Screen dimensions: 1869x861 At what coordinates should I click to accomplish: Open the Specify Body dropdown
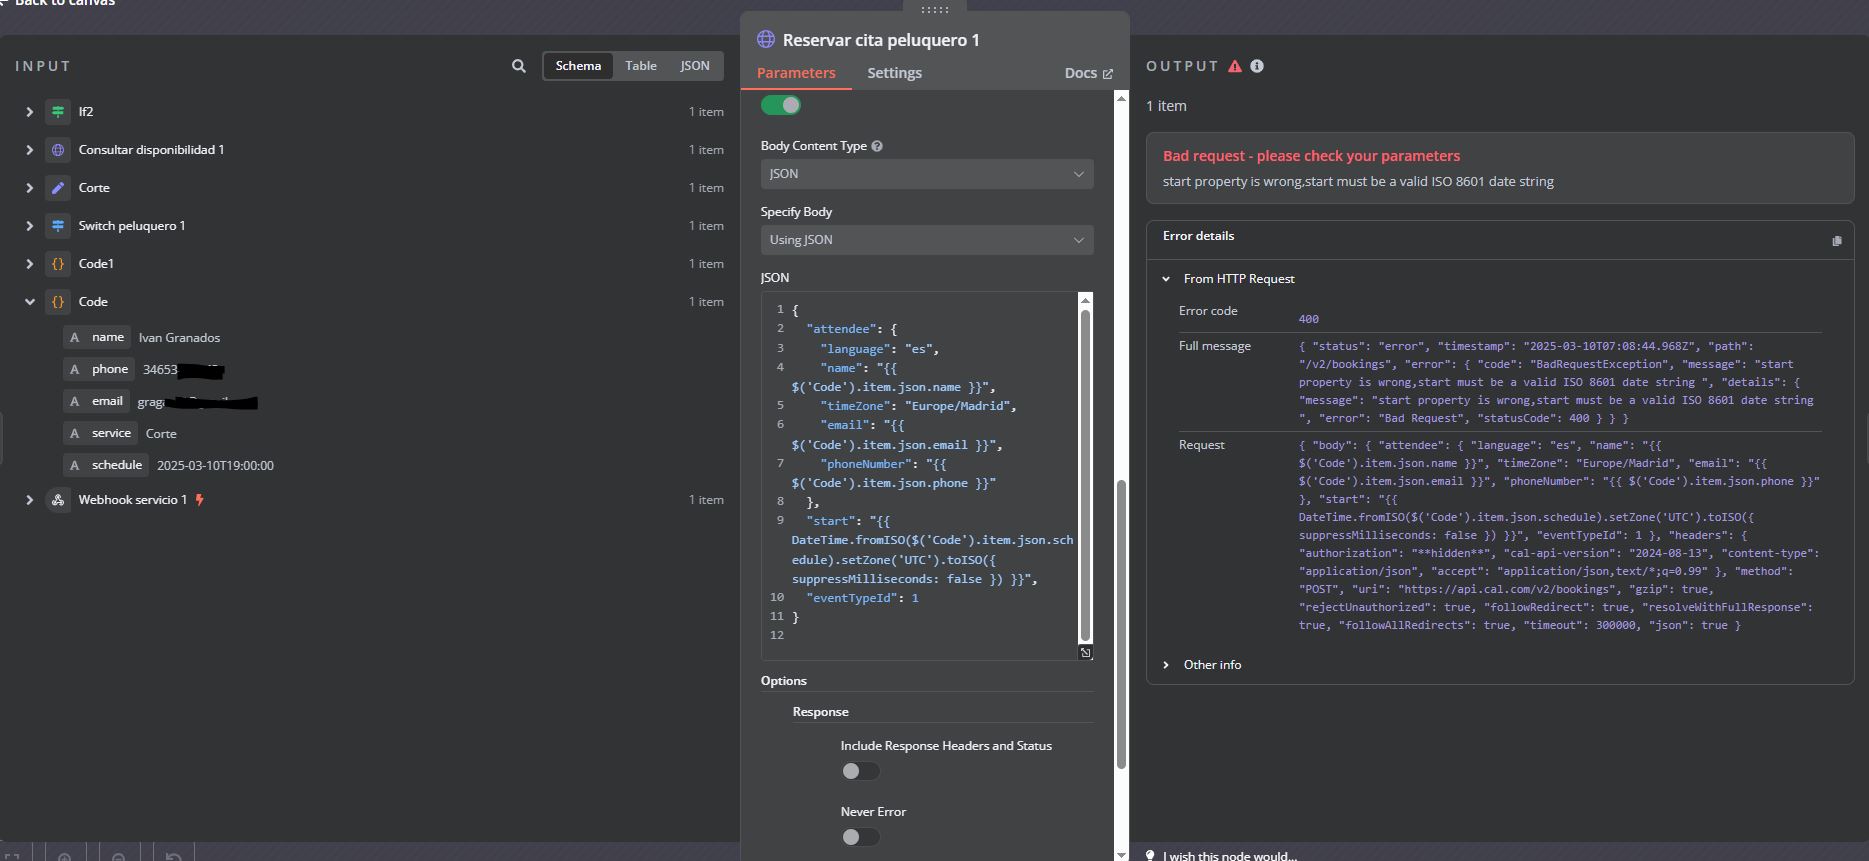pos(927,240)
